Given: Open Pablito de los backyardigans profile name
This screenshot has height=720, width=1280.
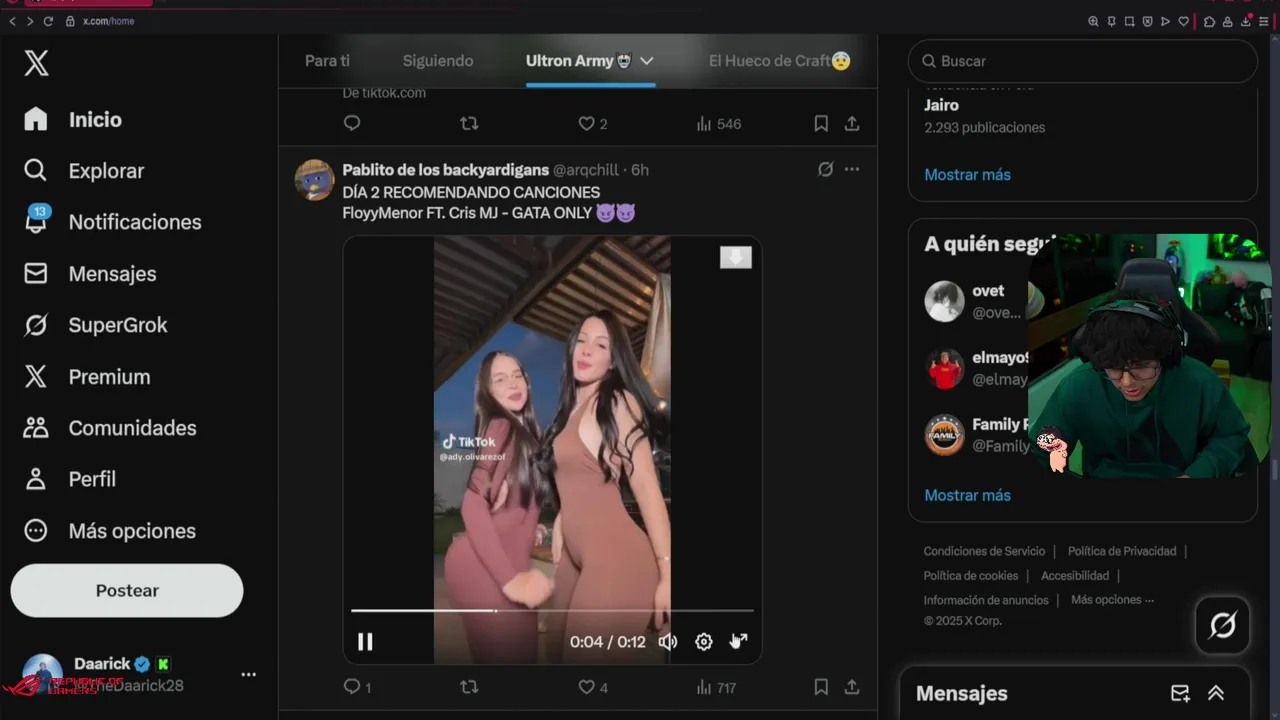Looking at the screenshot, I should [x=445, y=170].
